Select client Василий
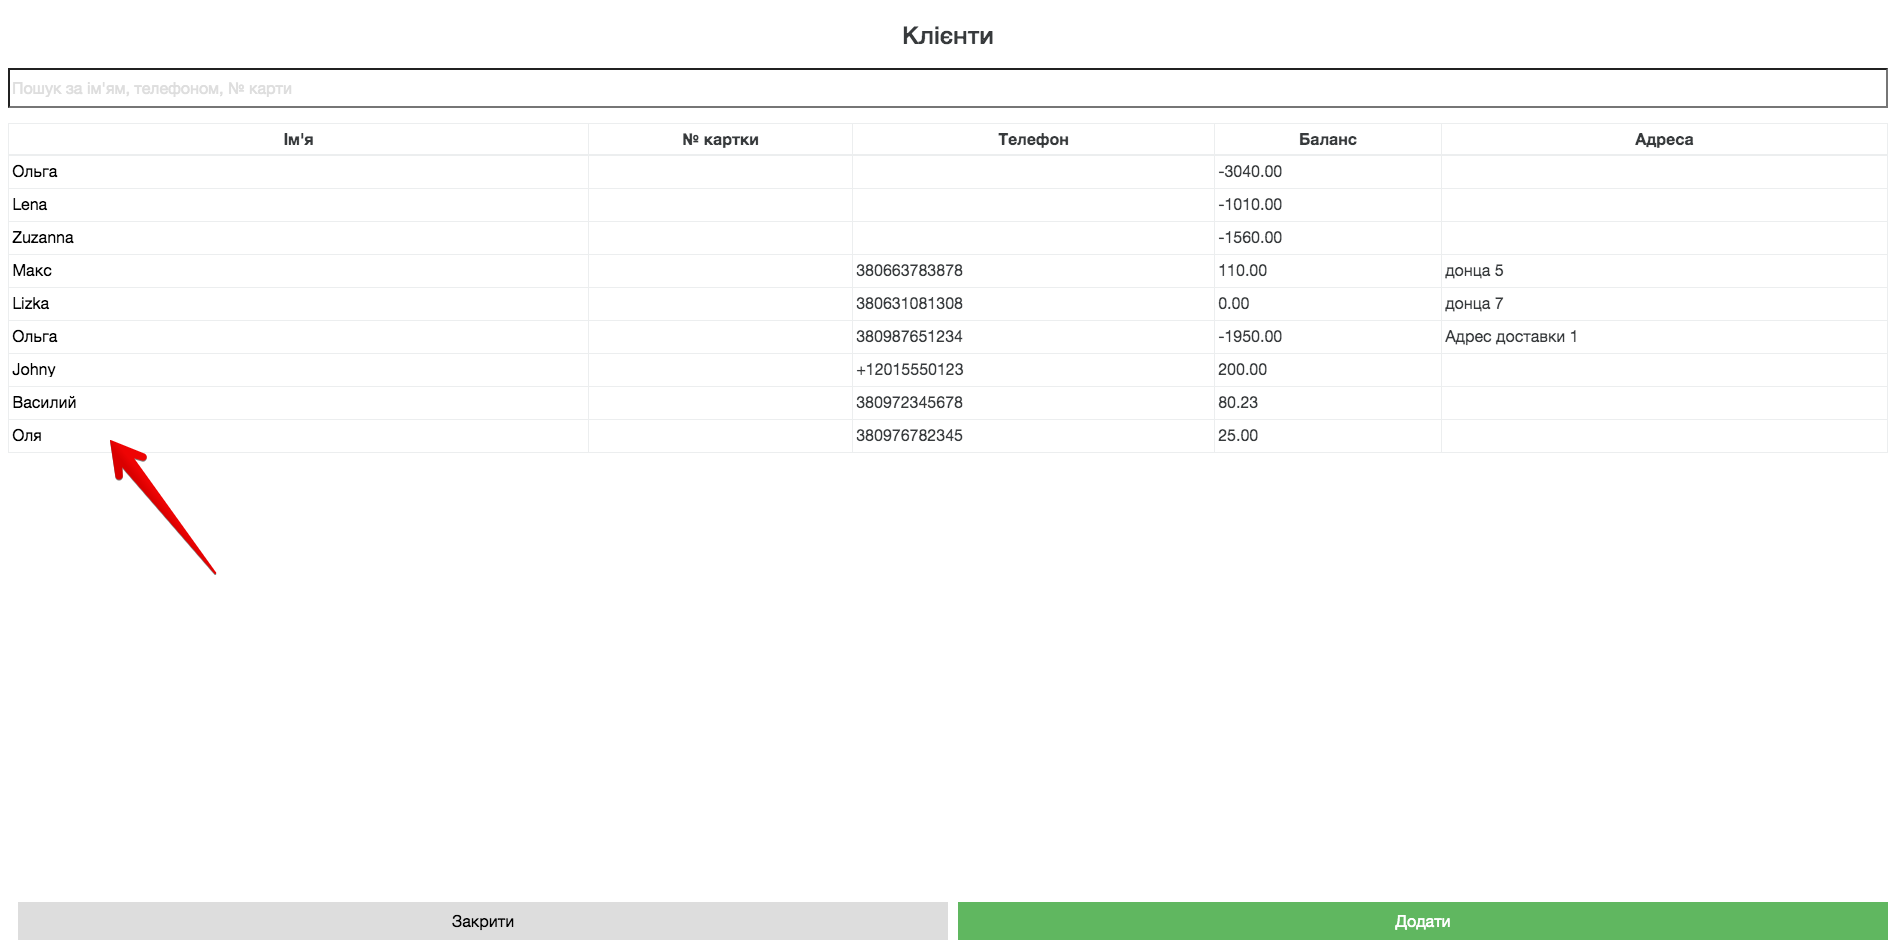Image resolution: width=1892 pixels, height=946 pixels. 44,403
